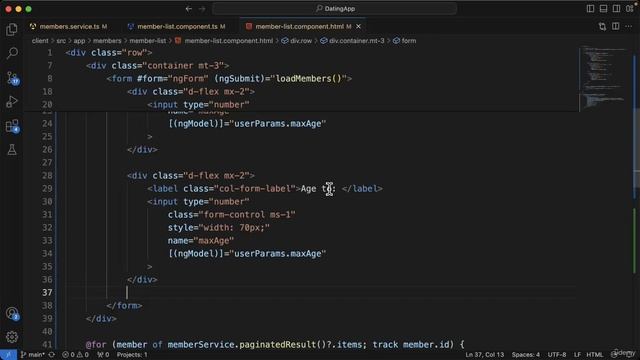The image size is (640, 360).
Task: Open errors and warnings count in status bar
Action: click(75, 355)
